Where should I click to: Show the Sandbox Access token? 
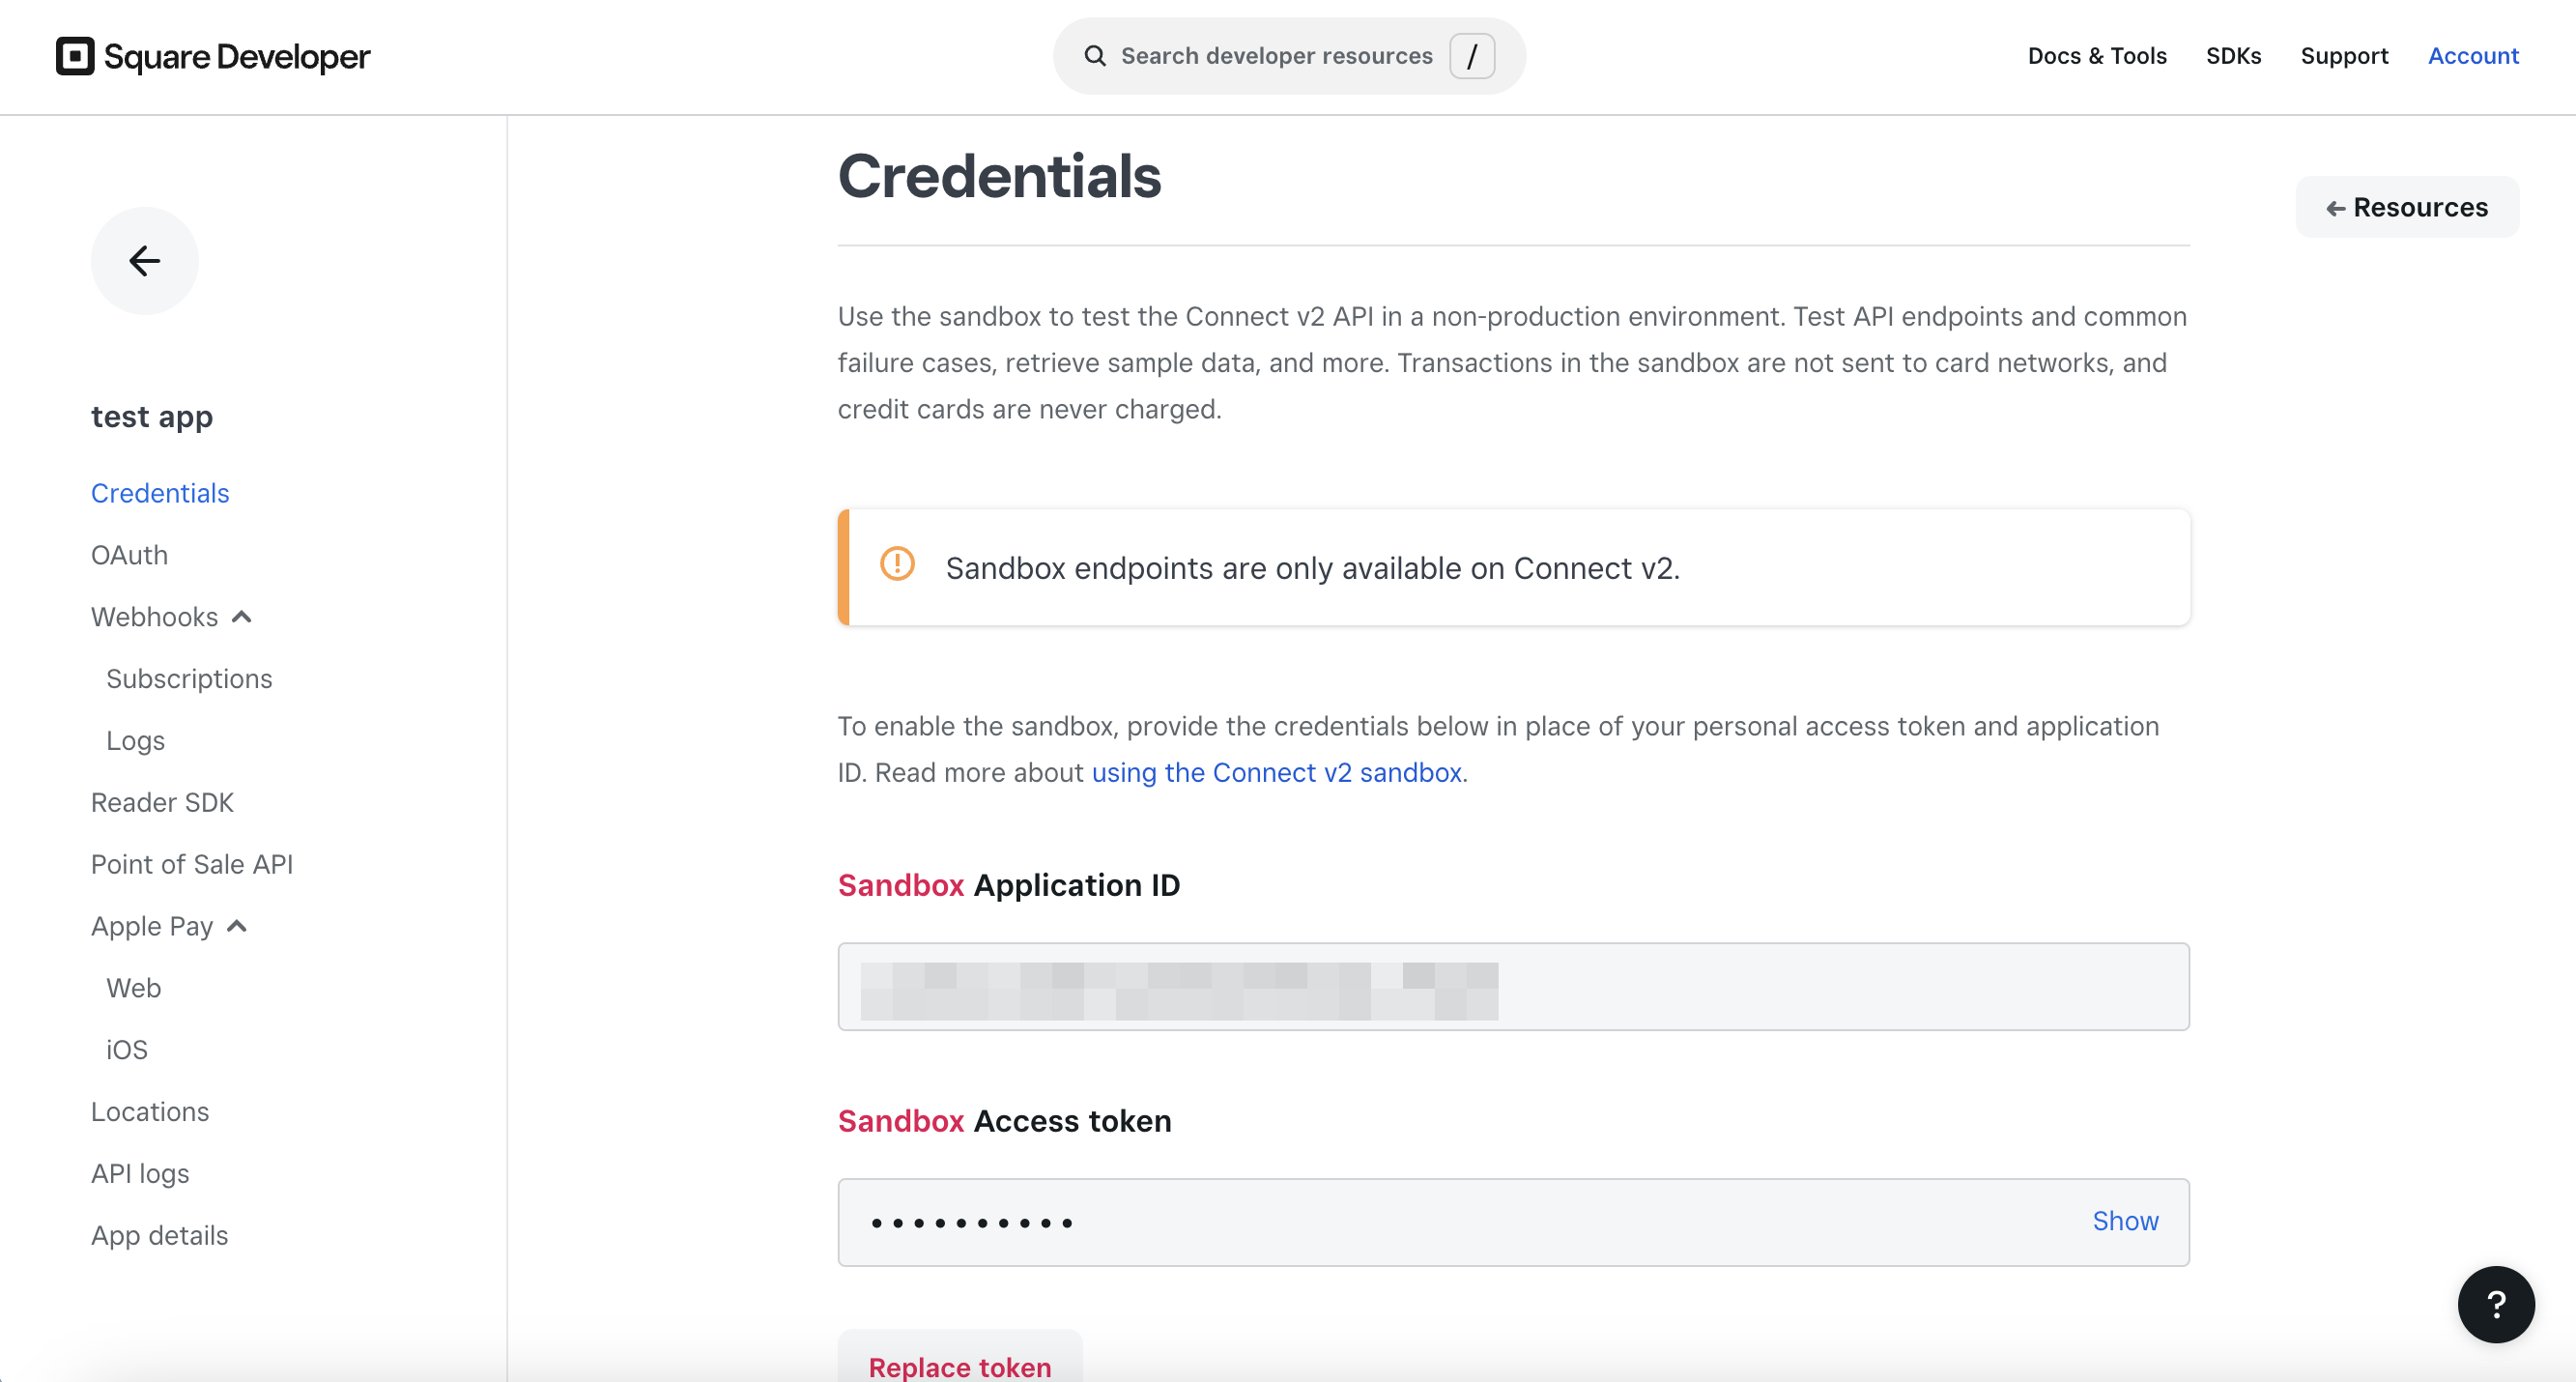tap(2125, 1221)
